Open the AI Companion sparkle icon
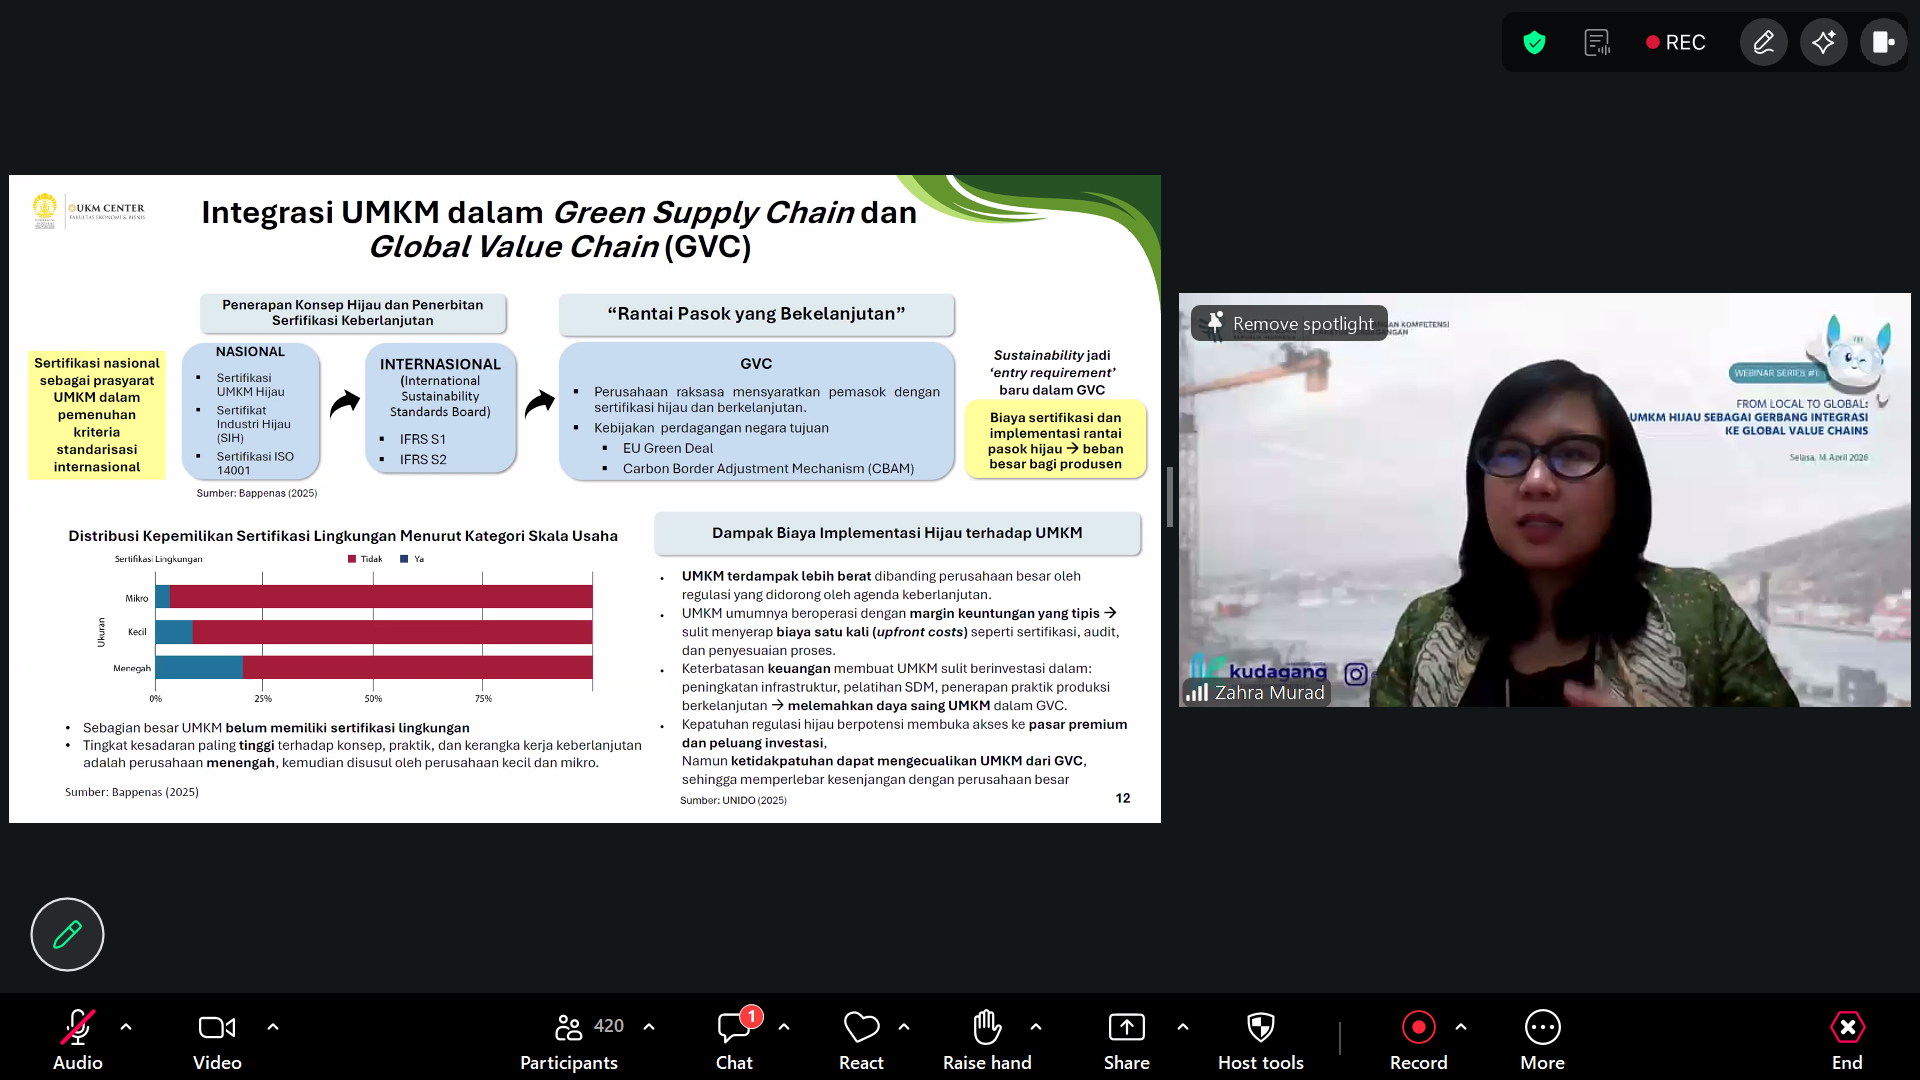The height and width of the screenshot is (1080, 1920). (1824, 42)
